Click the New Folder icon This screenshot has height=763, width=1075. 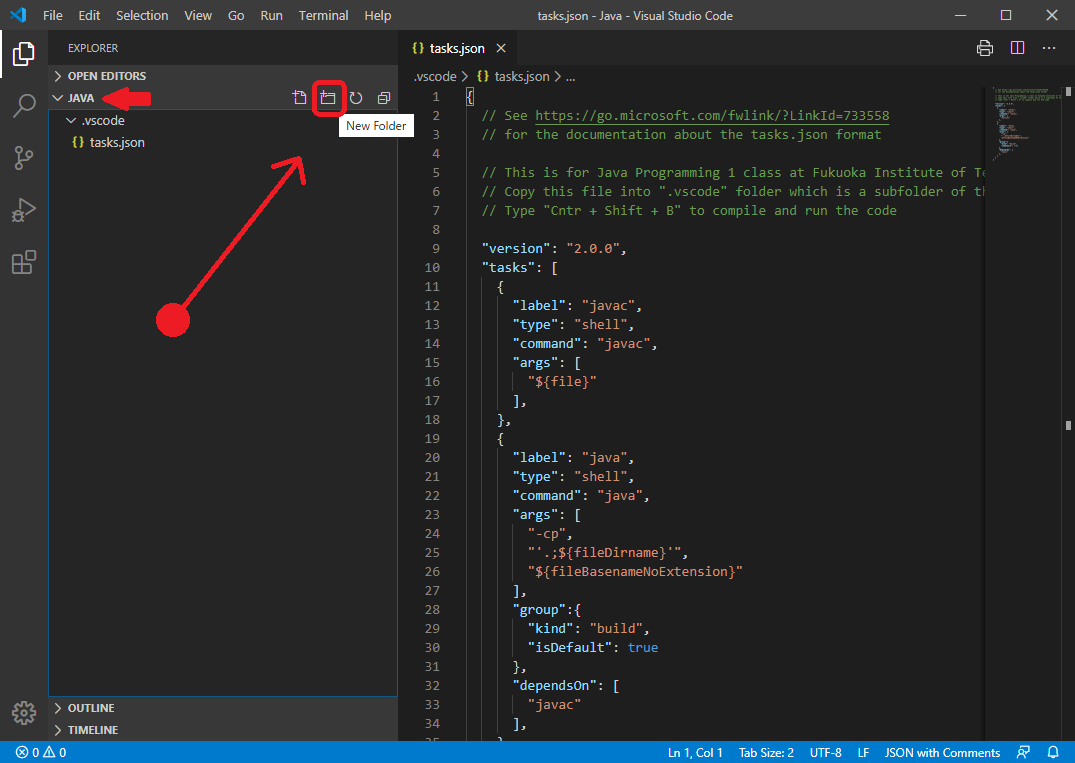coord(328,98)
